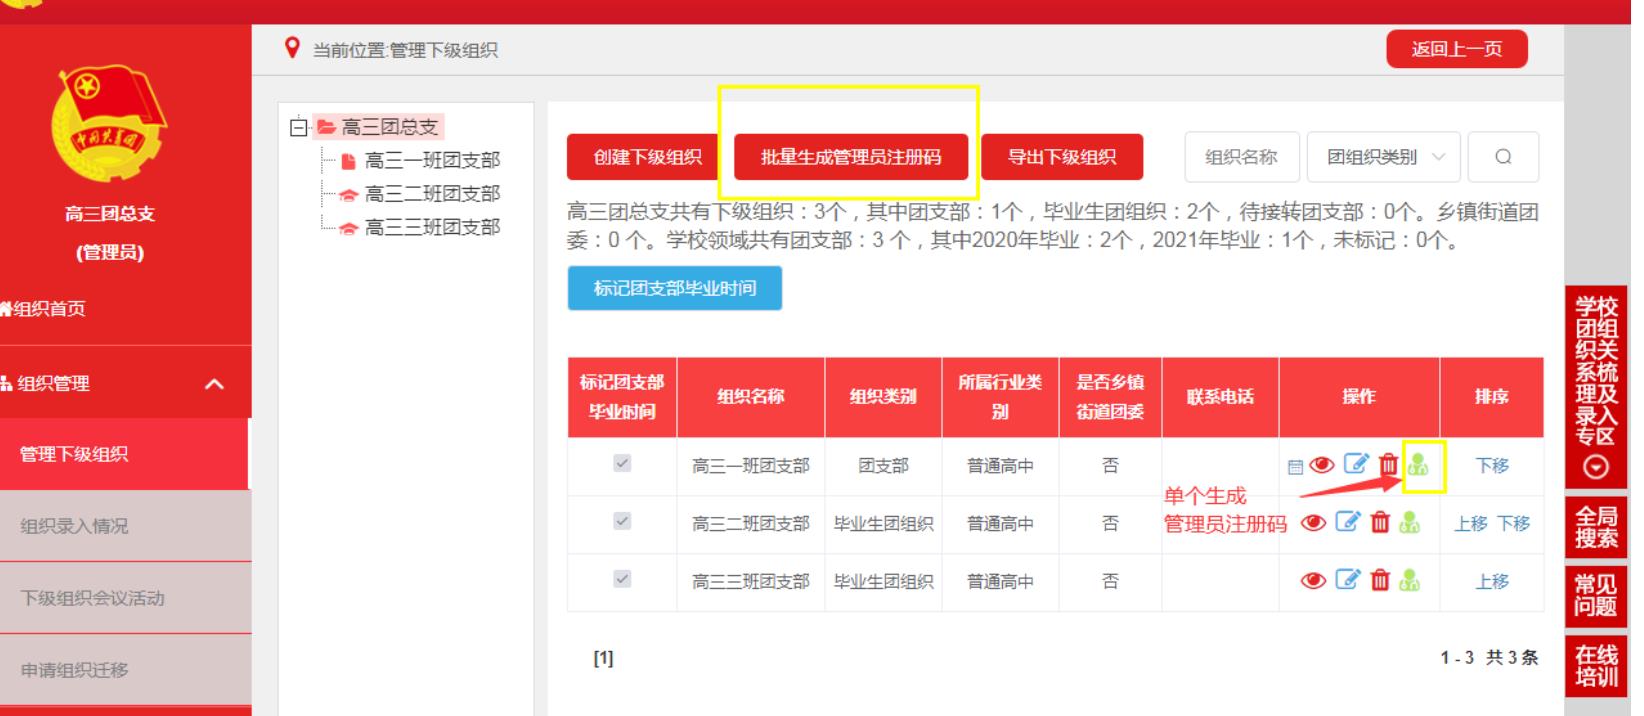Image resolution: width=1644 pixels, height=716 pixels.
Task: Generate admin registration code for 高三一班团支部
Action: (1418, 465)
